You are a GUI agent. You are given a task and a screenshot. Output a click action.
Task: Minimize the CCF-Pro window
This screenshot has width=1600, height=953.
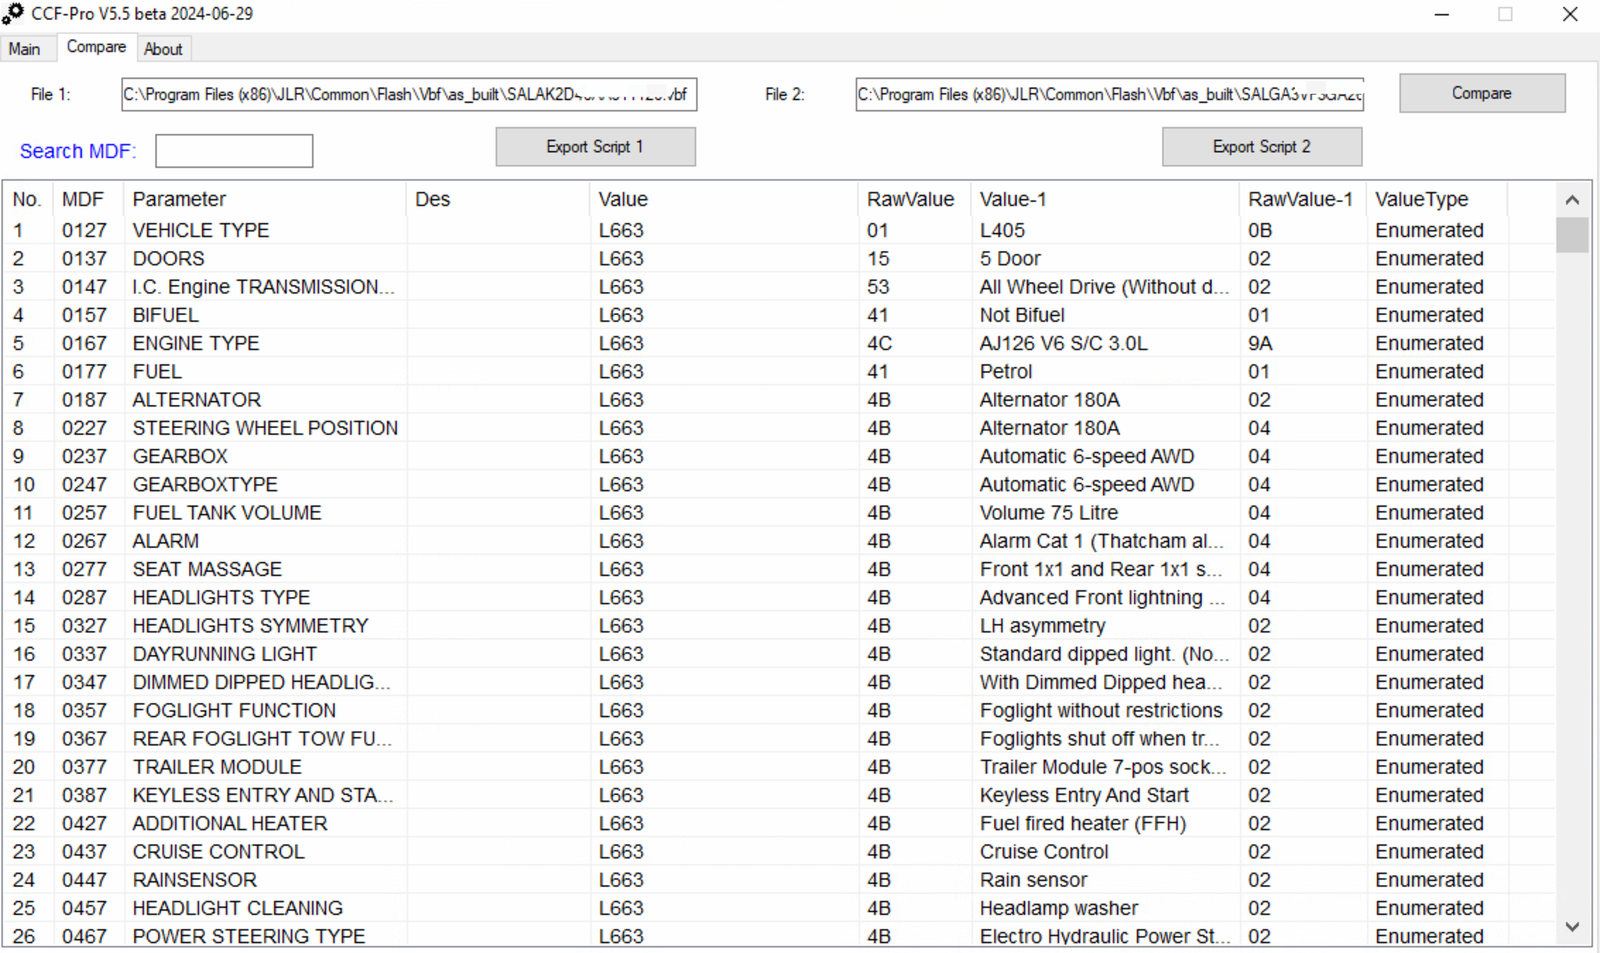click(x=1442, y=14)
